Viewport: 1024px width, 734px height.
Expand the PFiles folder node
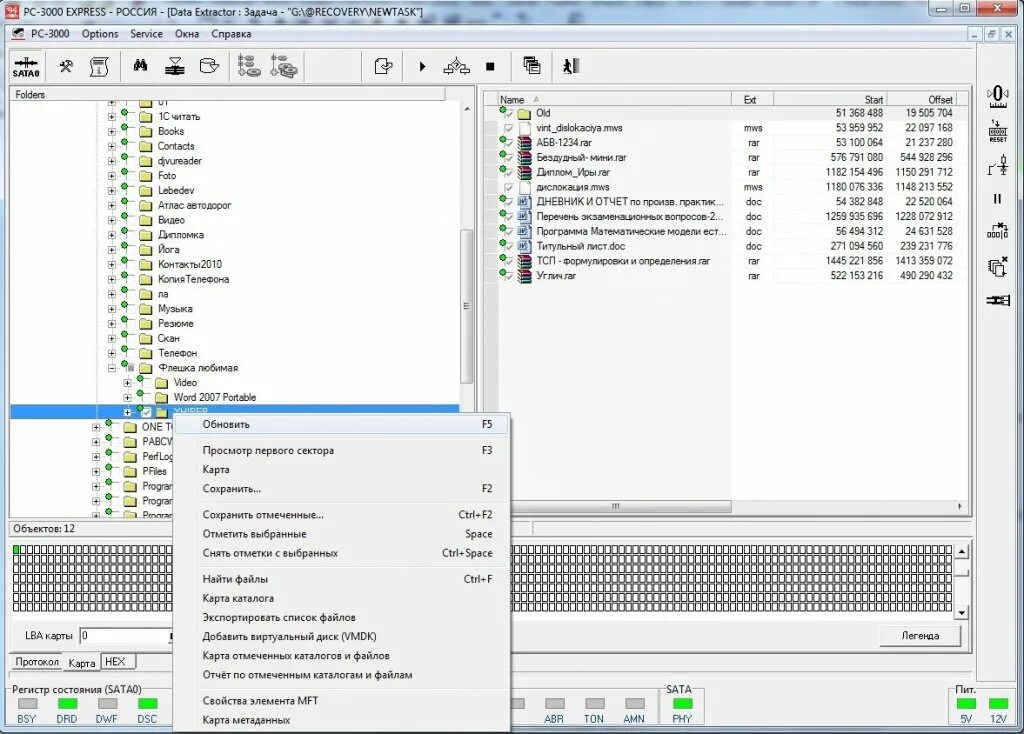(x=96, y=471)
